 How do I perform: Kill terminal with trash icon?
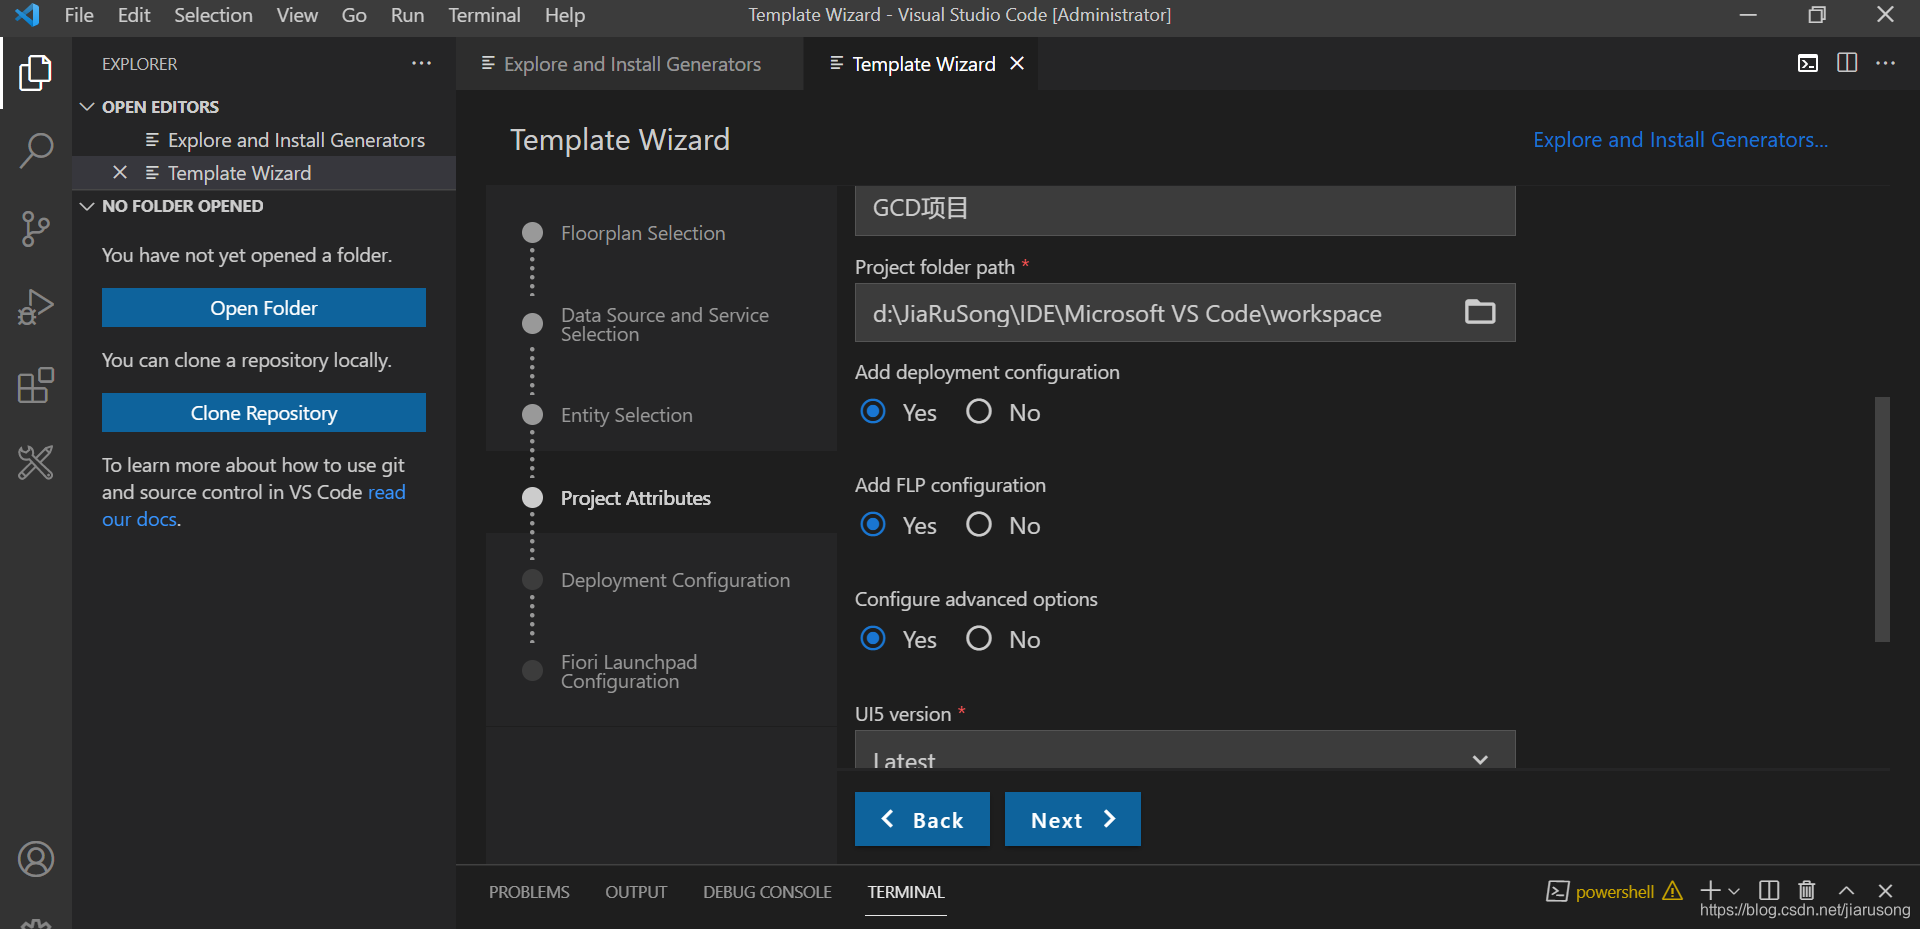coord(1807,891)
